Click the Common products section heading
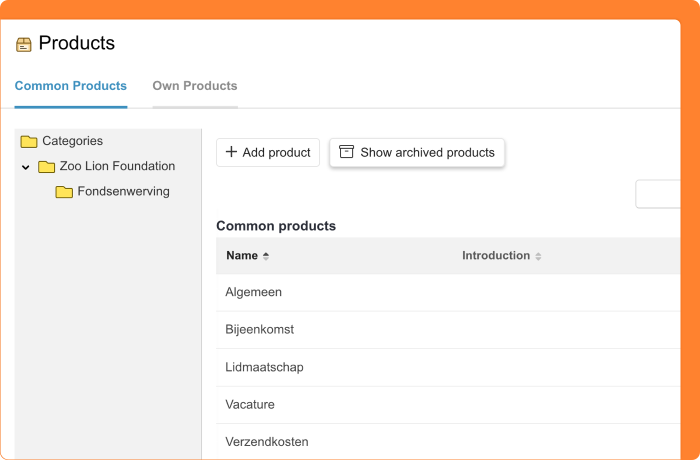 point(276,226)
